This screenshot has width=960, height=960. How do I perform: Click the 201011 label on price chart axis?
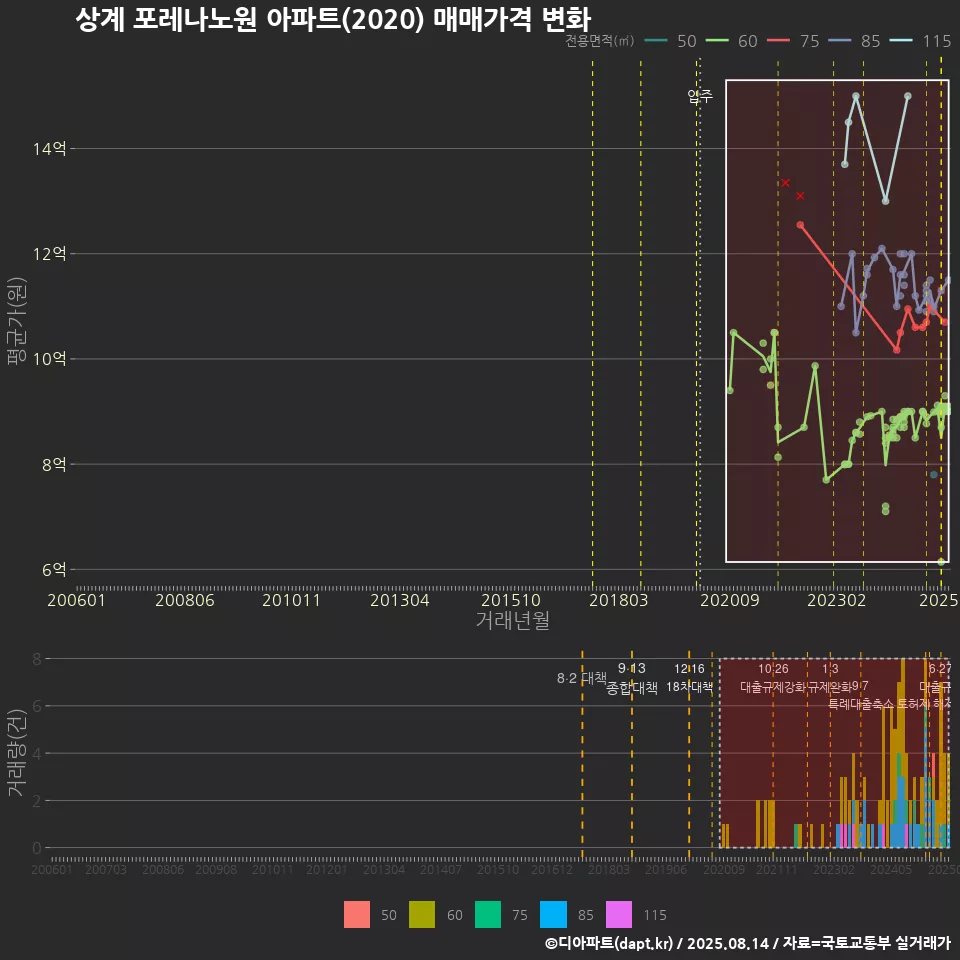tap(291, 600)
